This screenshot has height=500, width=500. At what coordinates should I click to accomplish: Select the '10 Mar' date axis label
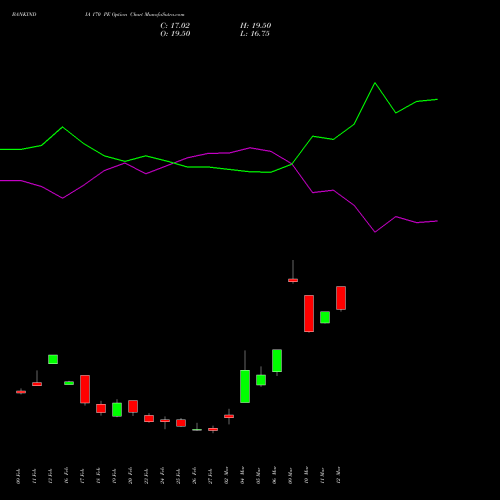306,476
